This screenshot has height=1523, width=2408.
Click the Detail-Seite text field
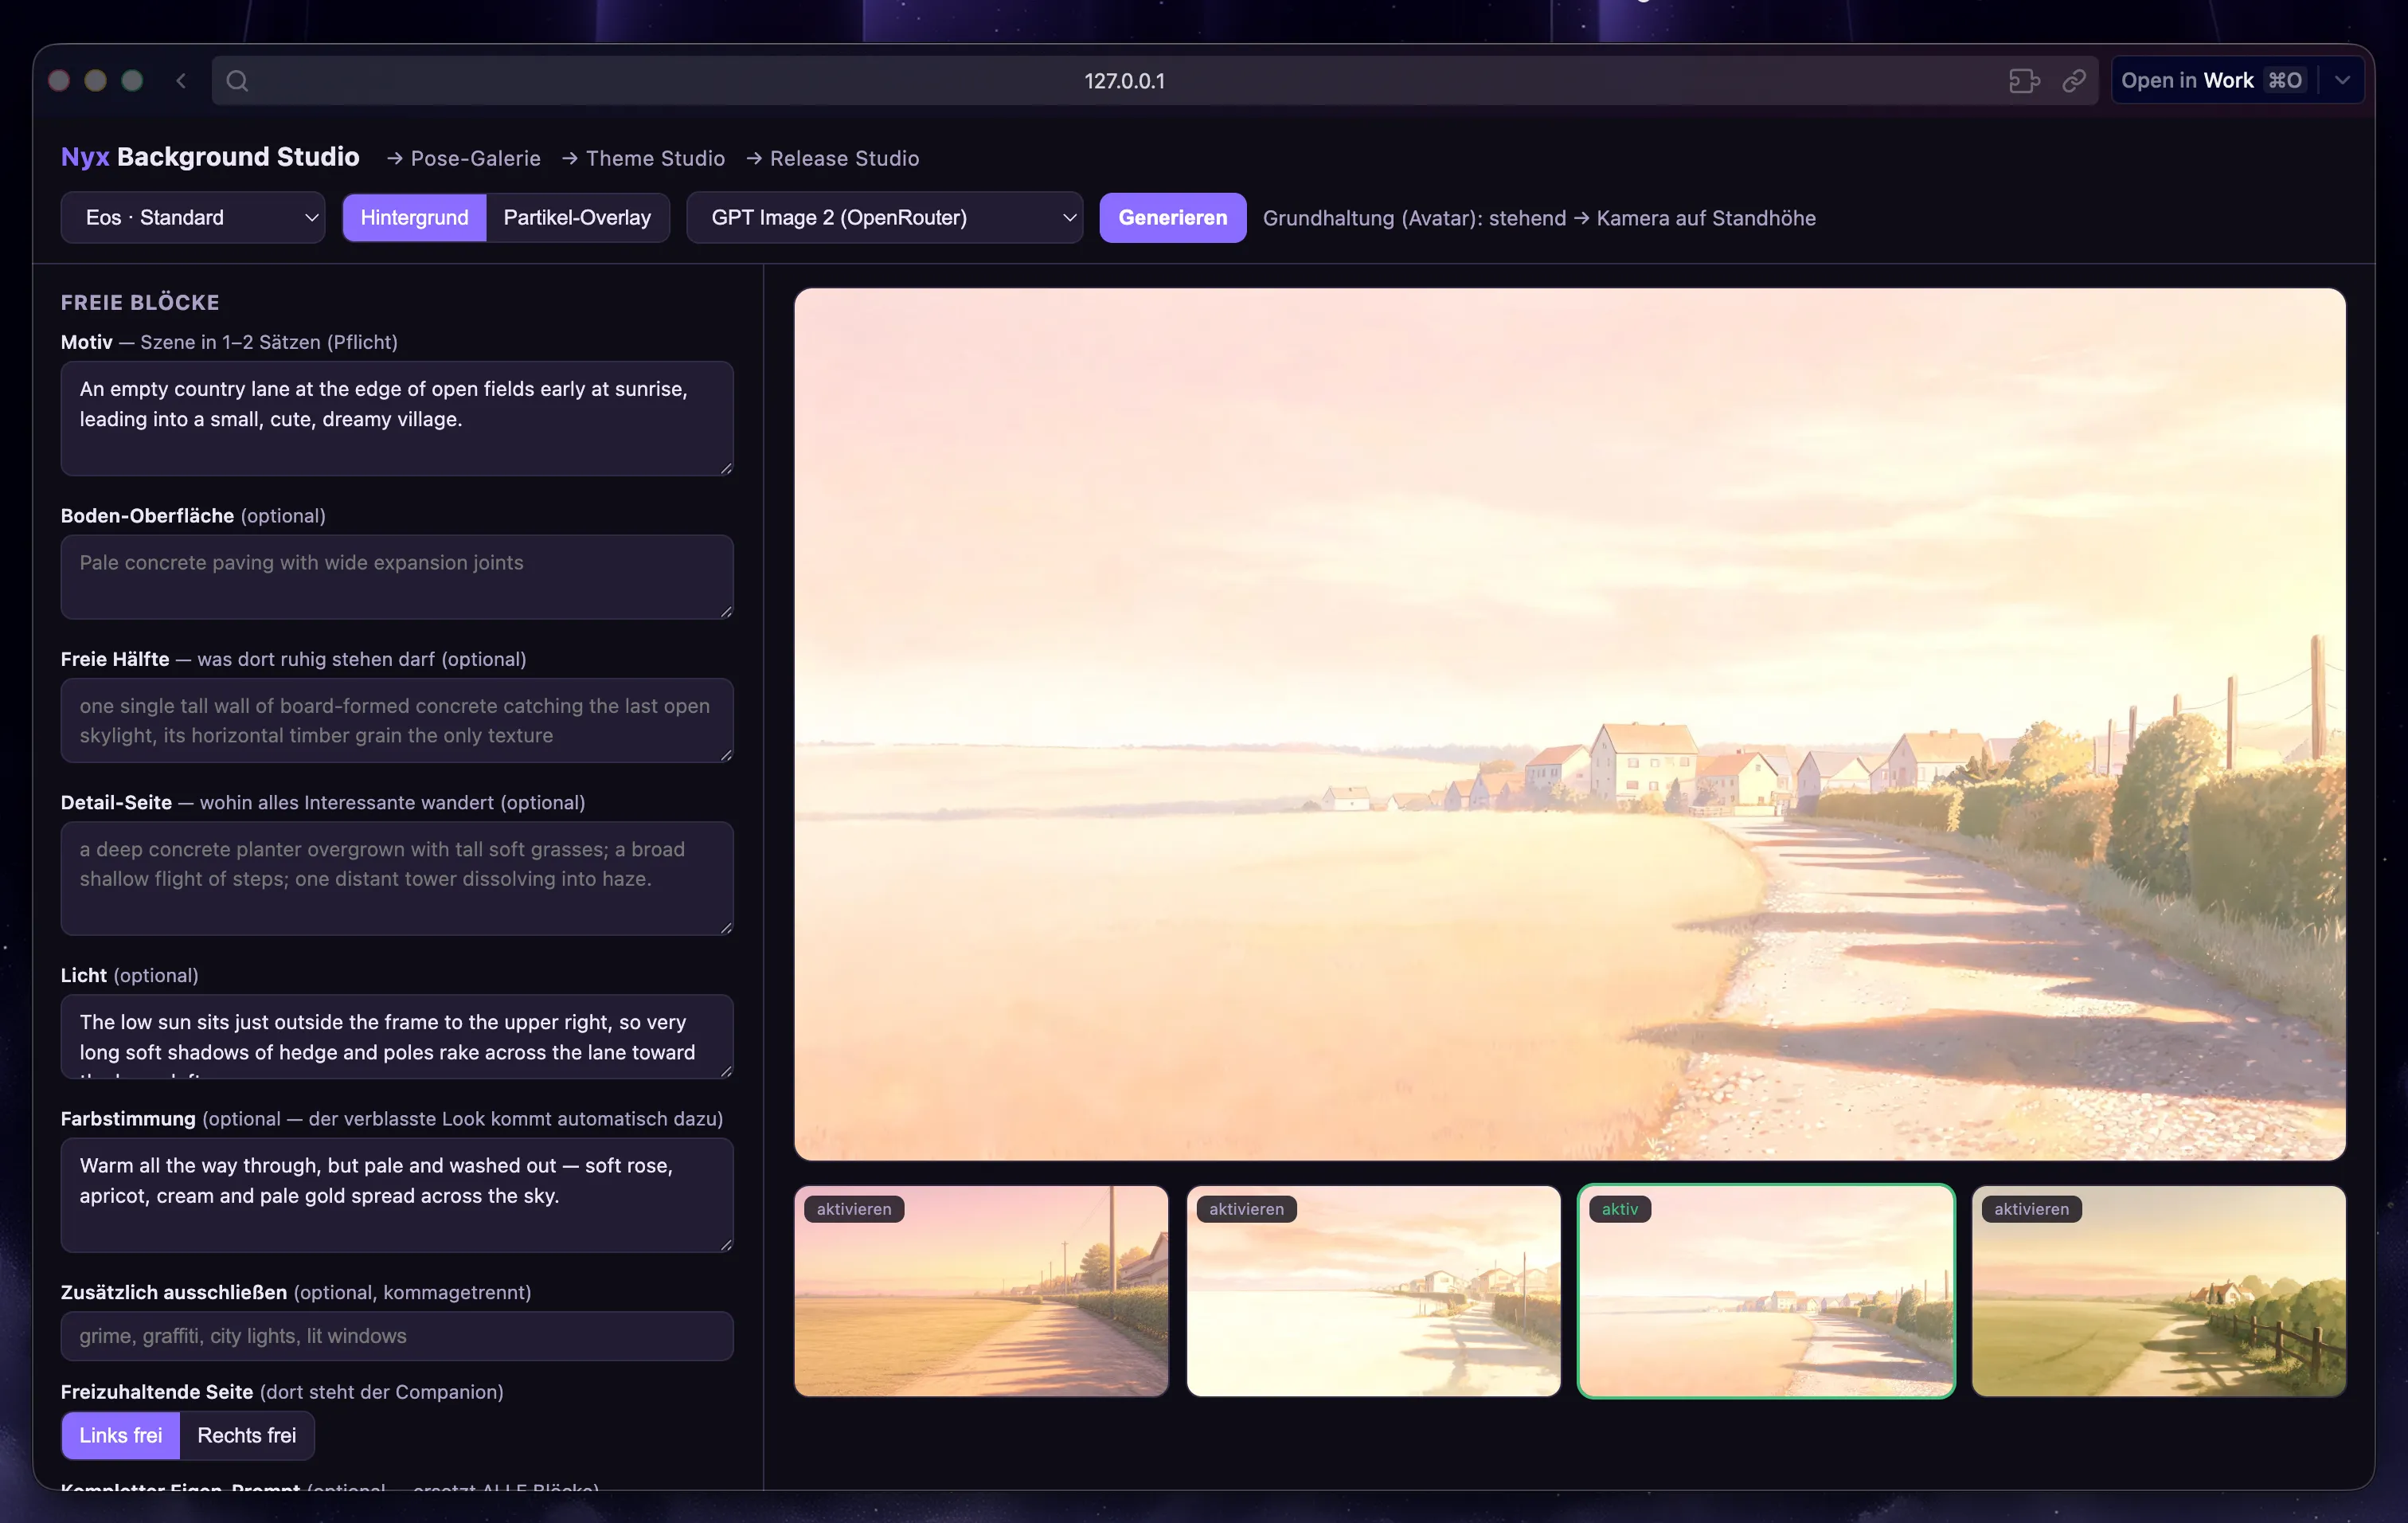tap(397, 878)
